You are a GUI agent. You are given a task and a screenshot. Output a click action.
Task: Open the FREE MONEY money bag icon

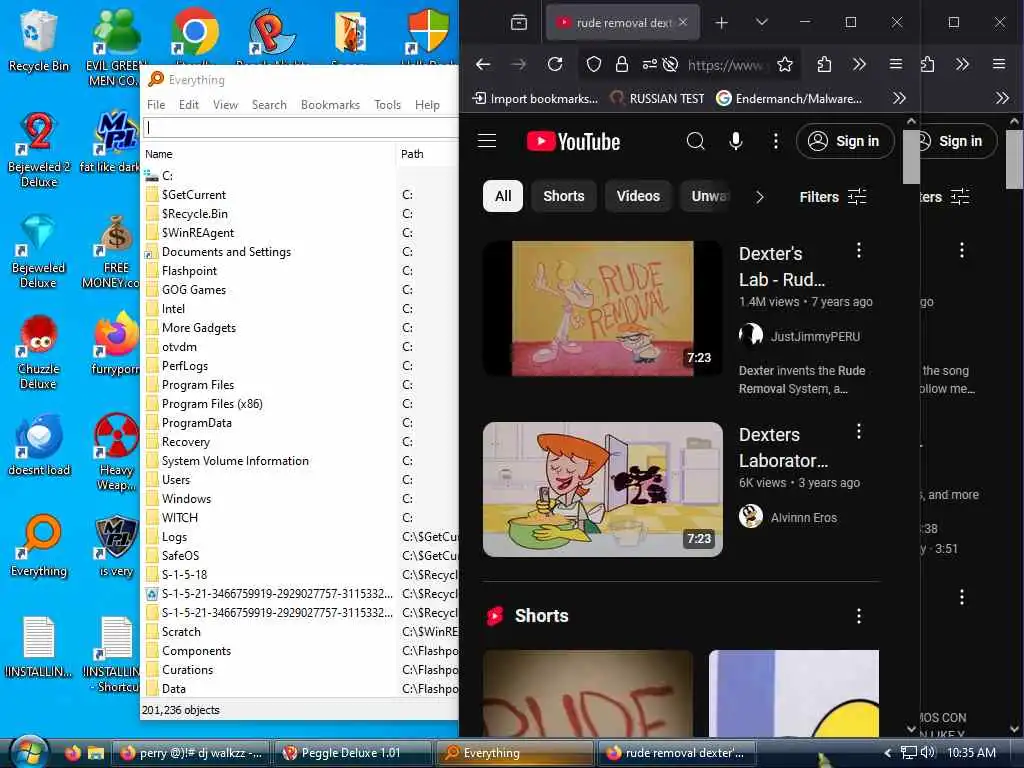tap(115, 251)
